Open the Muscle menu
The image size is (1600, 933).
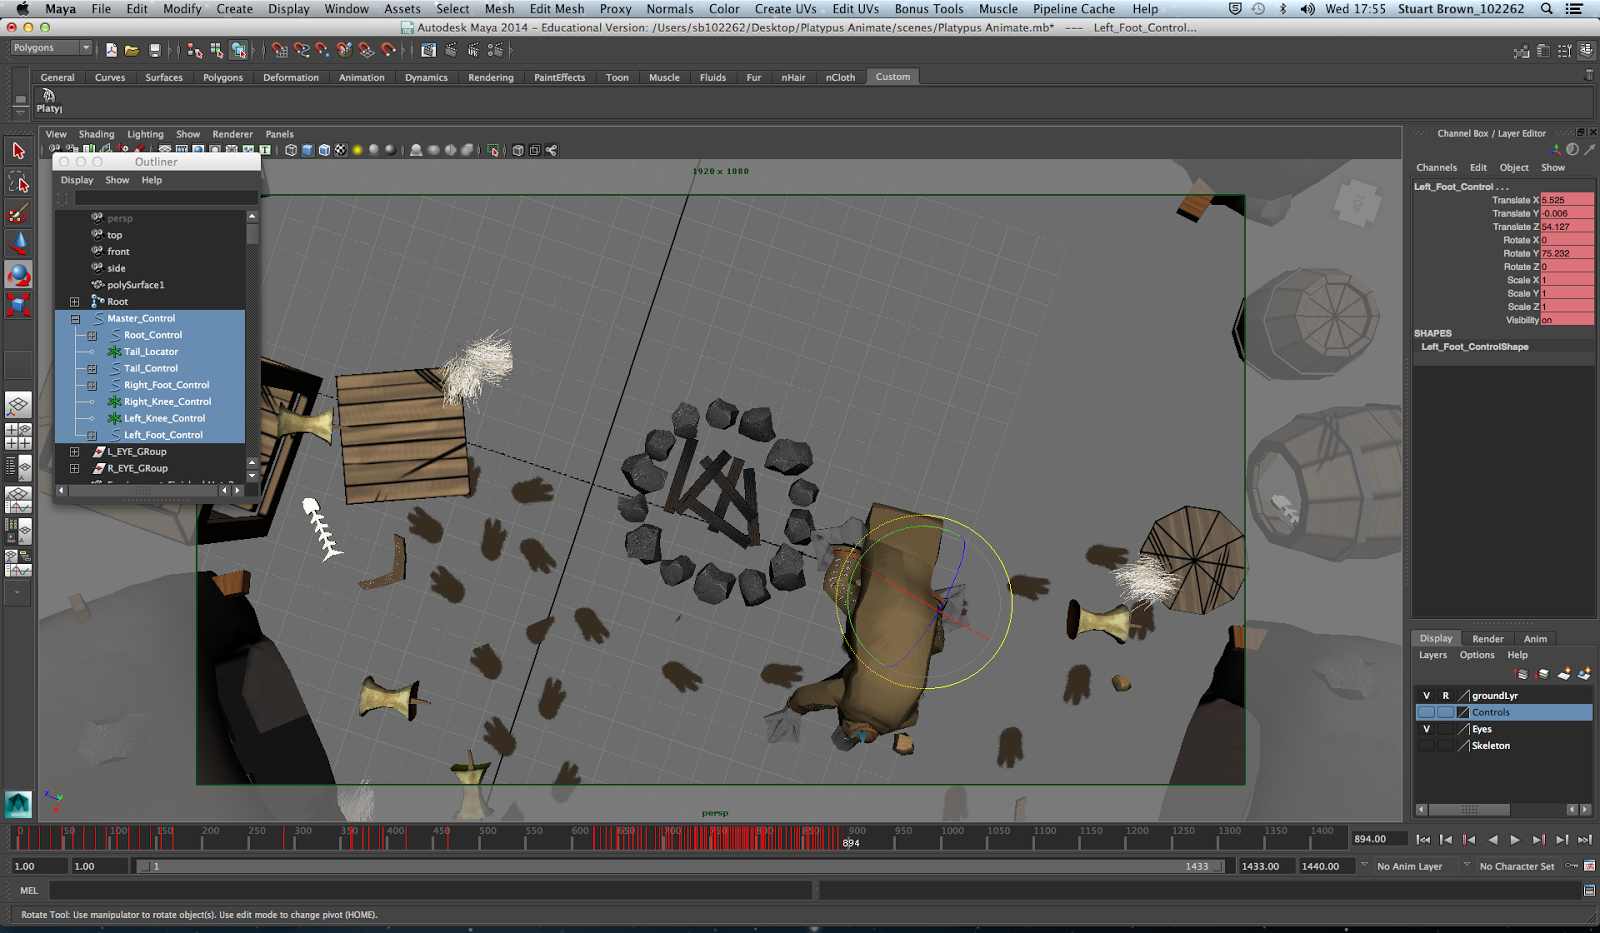click(x=998, y=8)
